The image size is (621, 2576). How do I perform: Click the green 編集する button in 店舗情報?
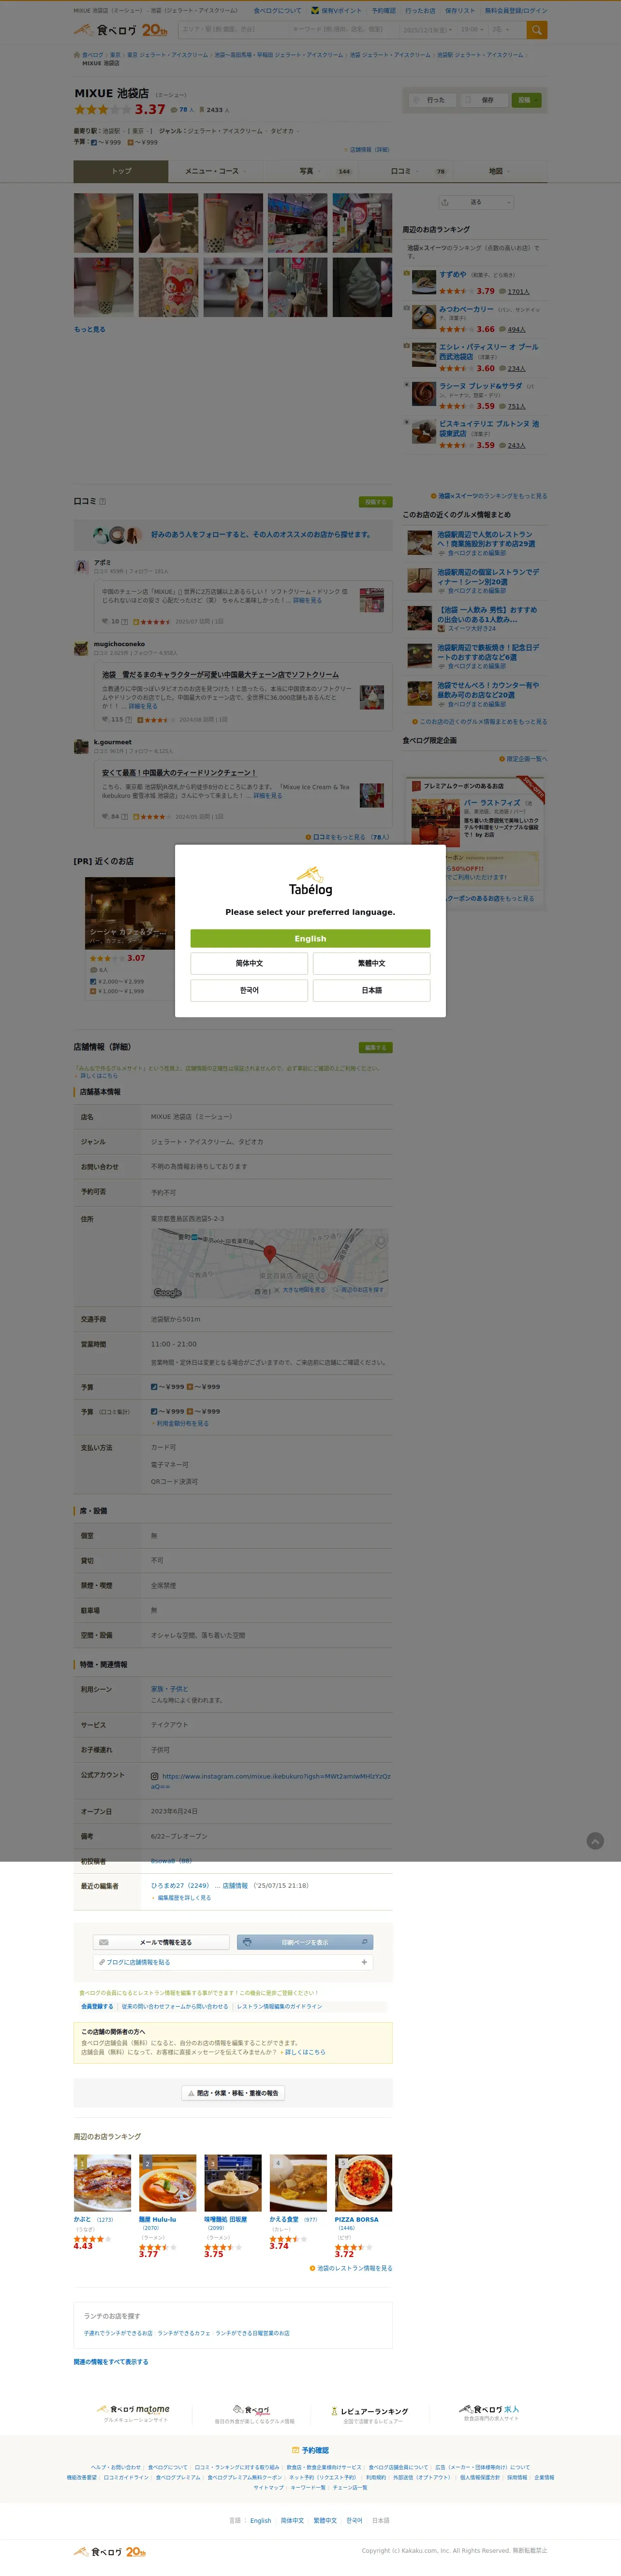[x=376, y=1047]
